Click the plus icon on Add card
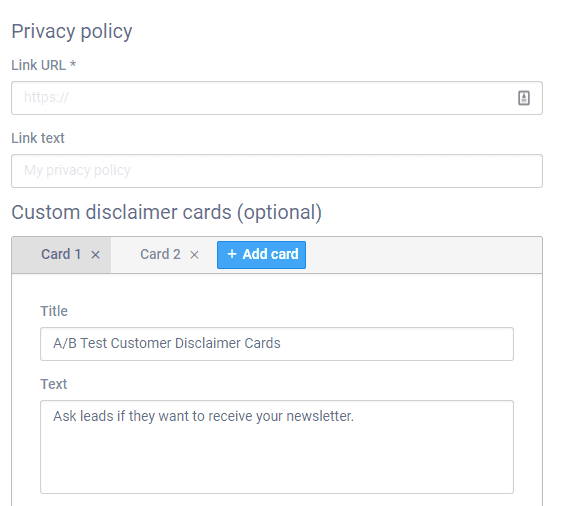Screen dimensions: 561x506 232,254
